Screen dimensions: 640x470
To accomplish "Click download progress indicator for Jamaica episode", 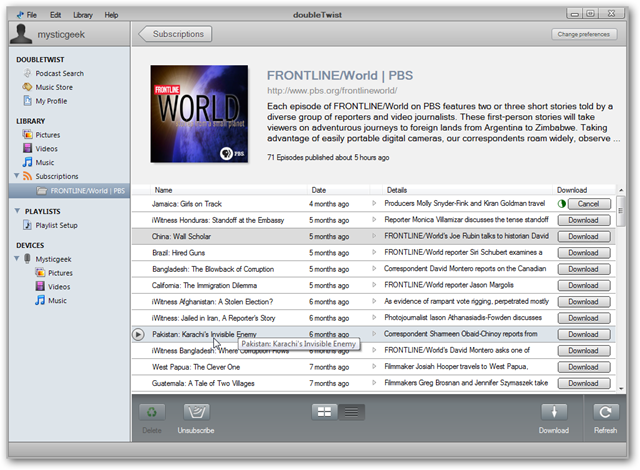I will click(x=562, y=204).
